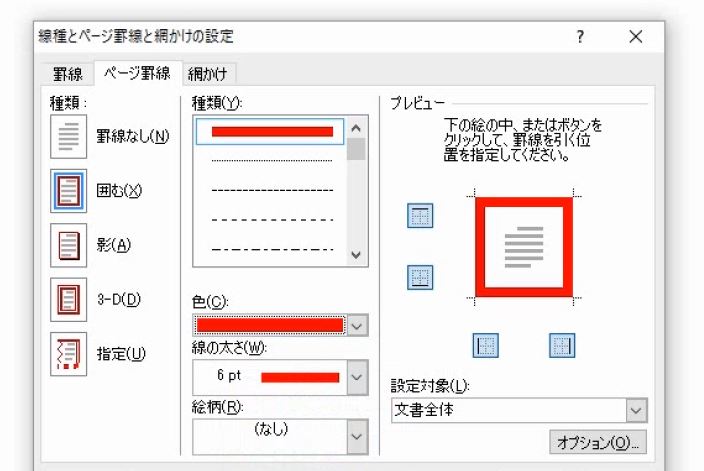Toggle the right border button in preview
Viewport: 704px width, 471px height.
click(x=562, y=345)
